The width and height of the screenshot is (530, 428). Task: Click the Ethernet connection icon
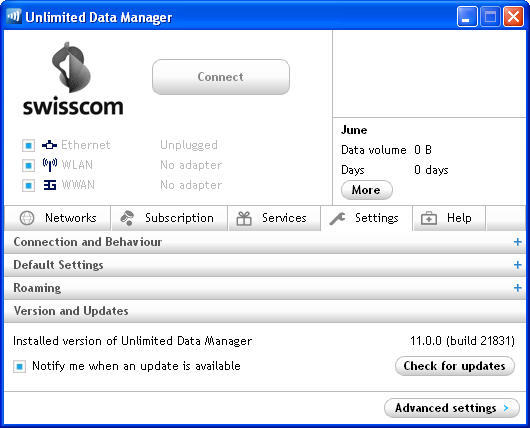tap(49, 145)
